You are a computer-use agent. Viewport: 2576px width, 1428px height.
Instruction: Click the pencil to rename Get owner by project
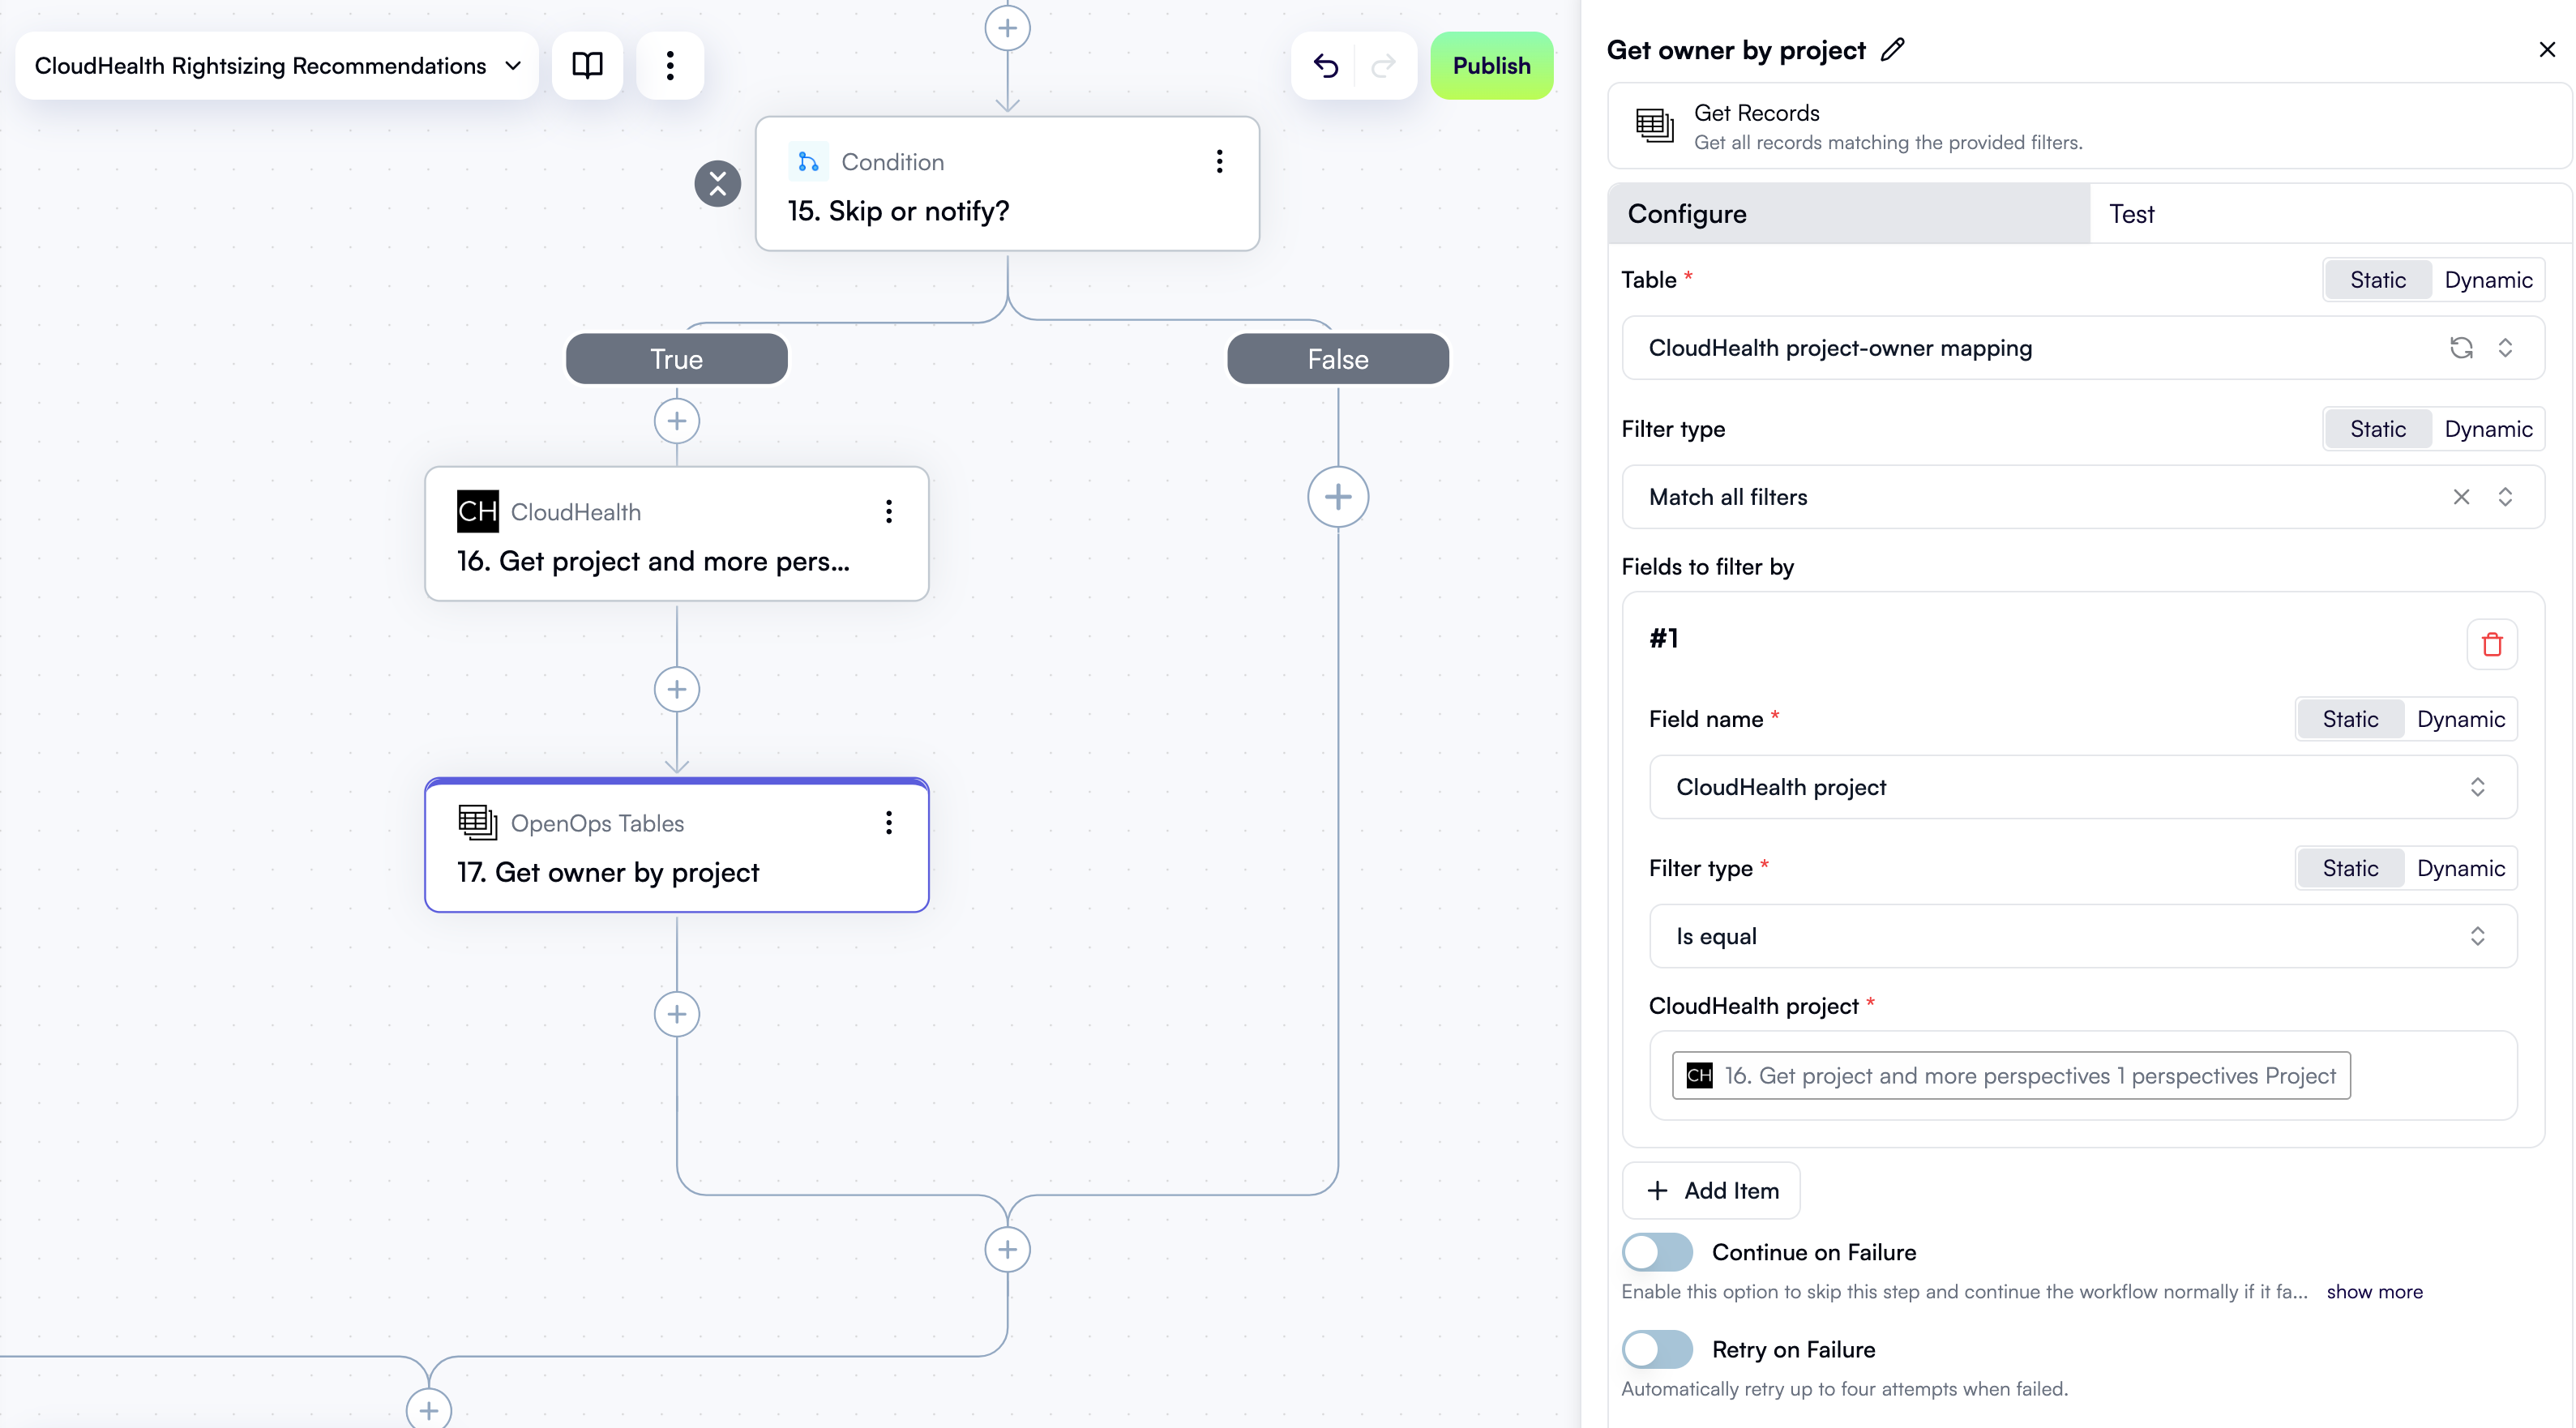pos(1893,49)
